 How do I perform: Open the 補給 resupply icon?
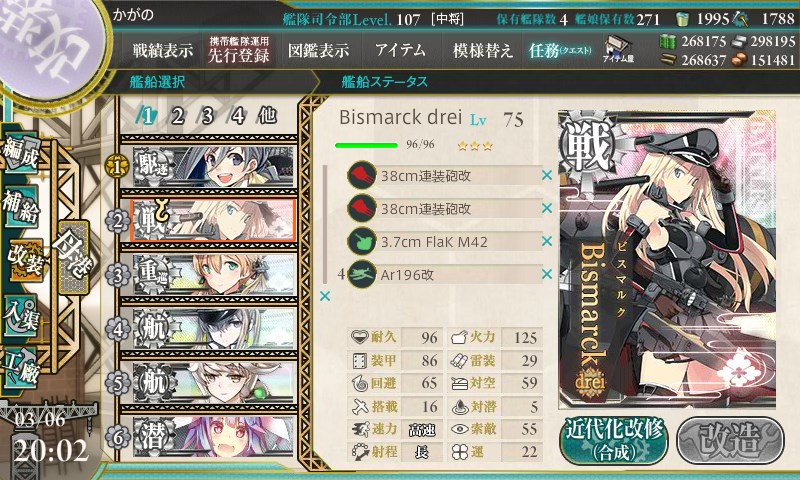pos(20,207)
